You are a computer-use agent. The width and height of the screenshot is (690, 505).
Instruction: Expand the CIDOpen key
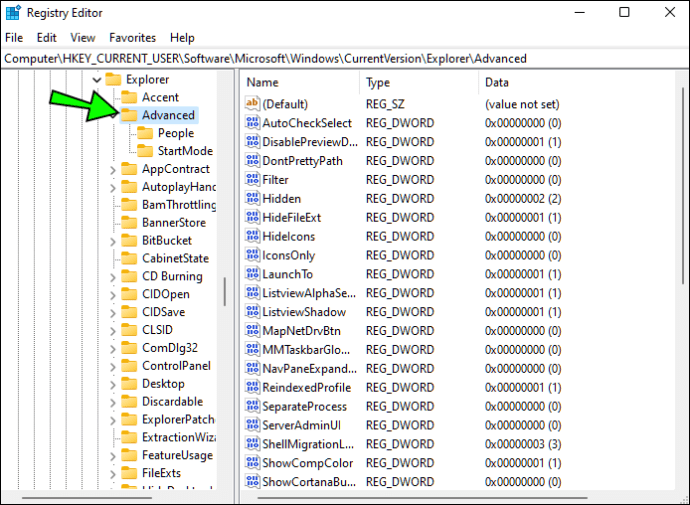point(113,295)
